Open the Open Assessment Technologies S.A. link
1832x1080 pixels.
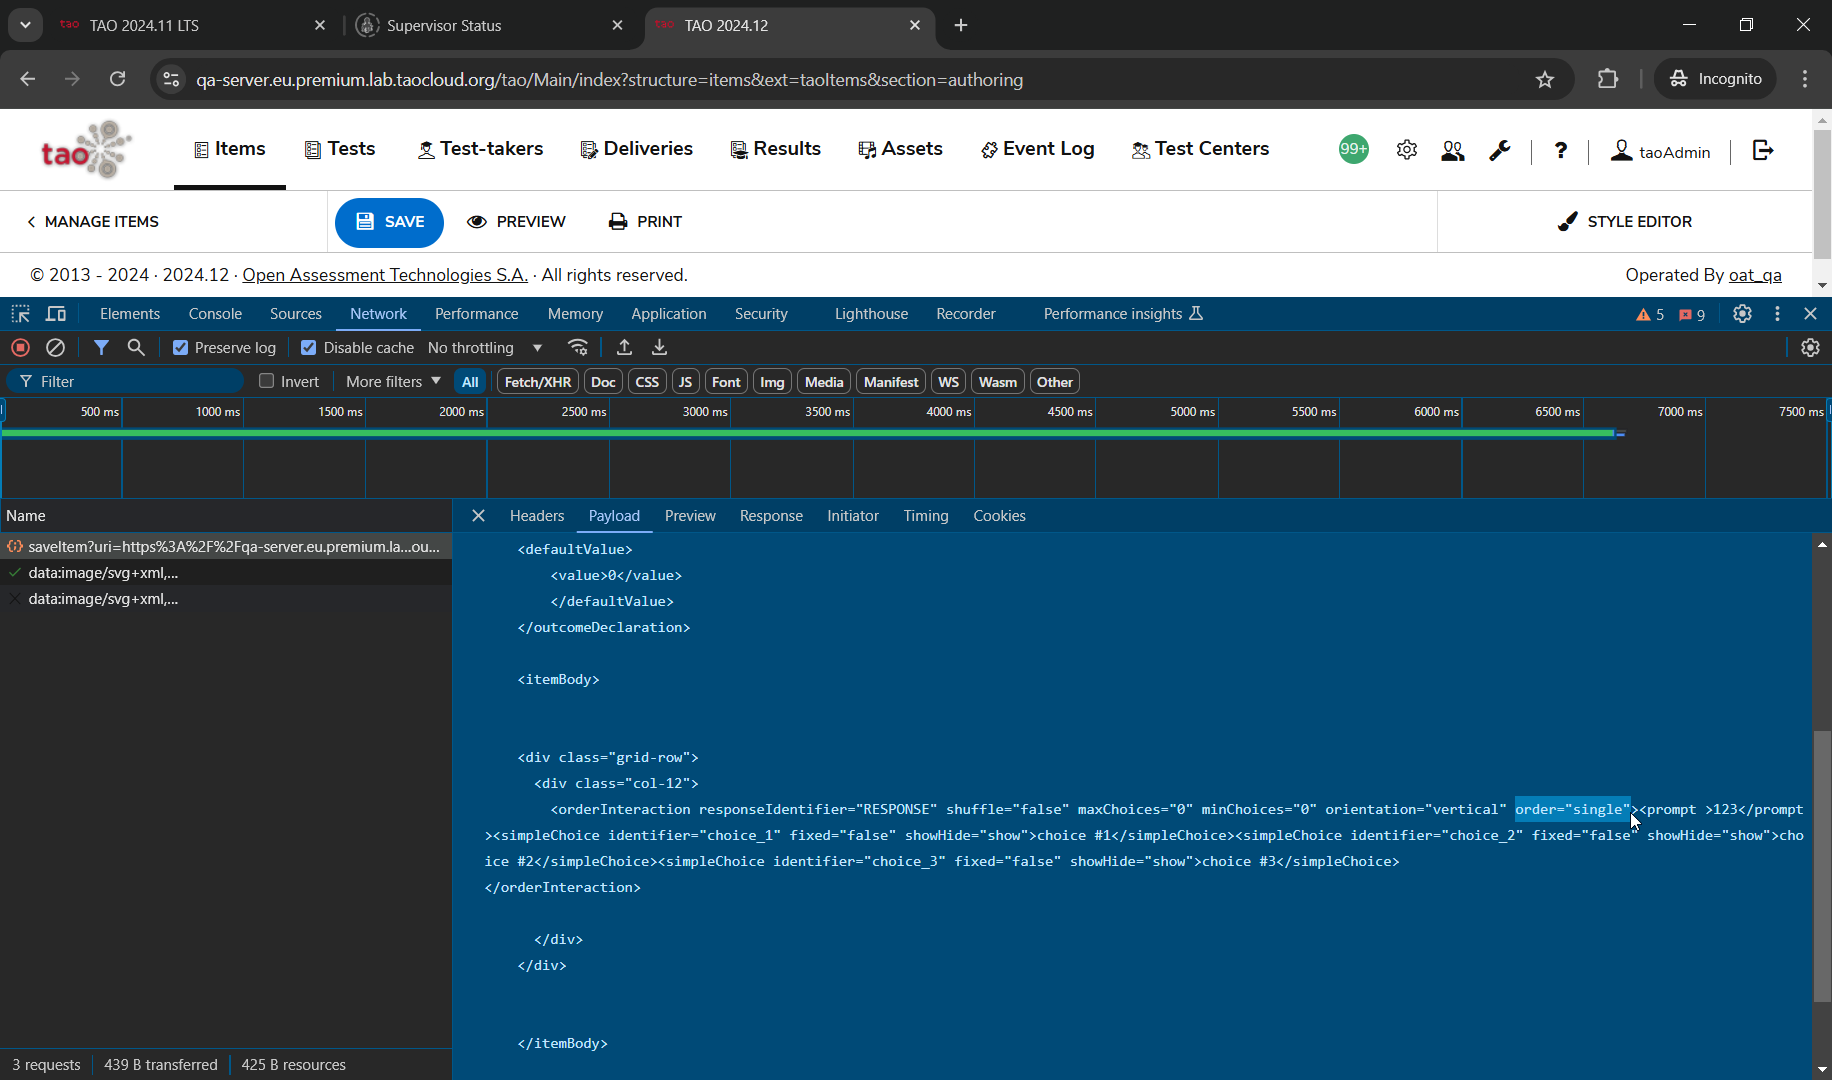pos(385,275)
